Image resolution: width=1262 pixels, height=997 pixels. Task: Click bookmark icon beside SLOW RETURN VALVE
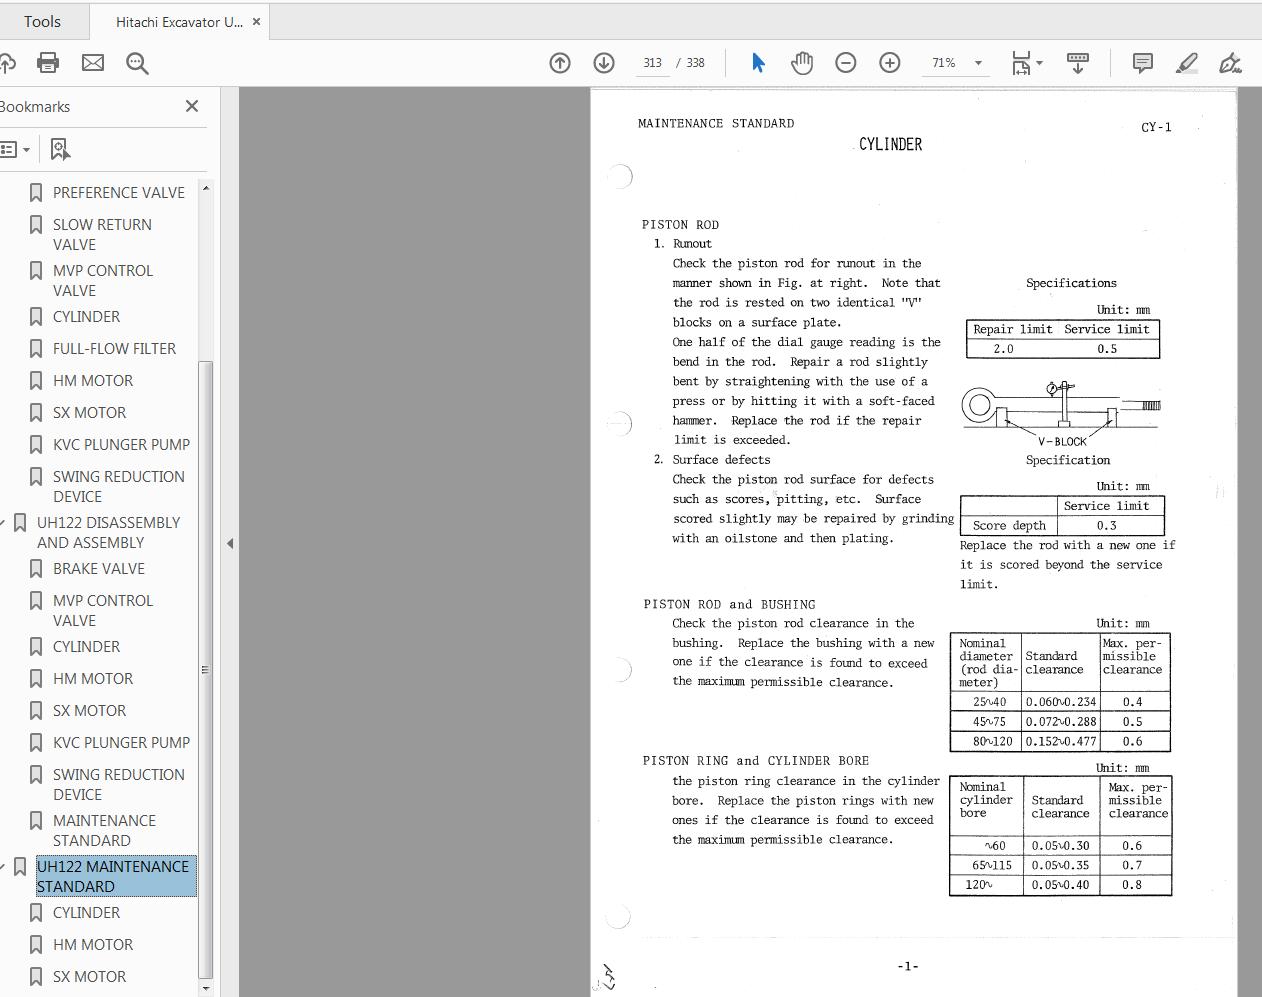click(36, 224)
